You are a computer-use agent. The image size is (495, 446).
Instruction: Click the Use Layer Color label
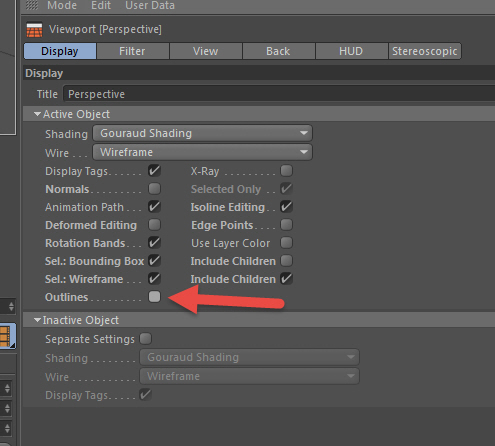tap(230, 243)
